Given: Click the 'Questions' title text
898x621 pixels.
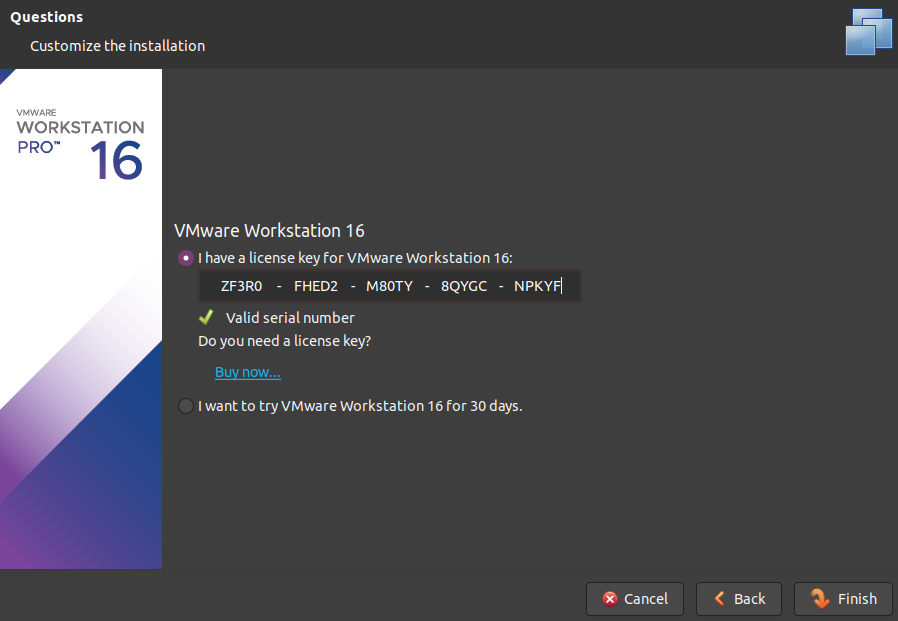Looking at the screenshot, I should [x=46, y=17].
